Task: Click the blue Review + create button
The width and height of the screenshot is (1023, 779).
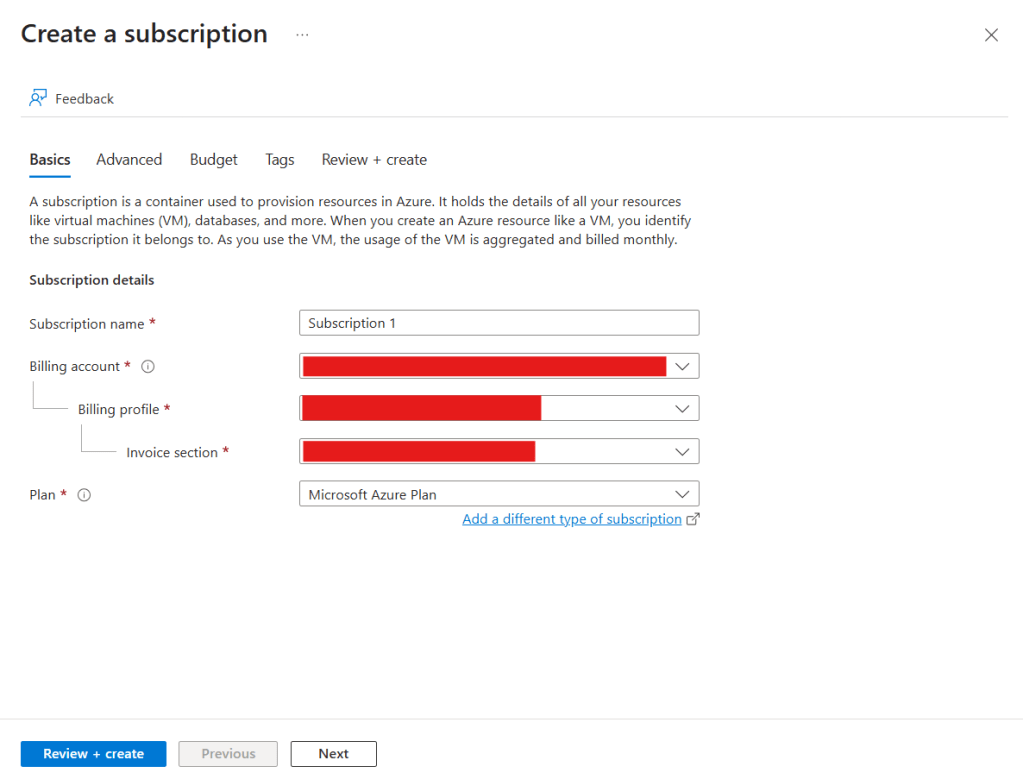Action: coord(93,754)
